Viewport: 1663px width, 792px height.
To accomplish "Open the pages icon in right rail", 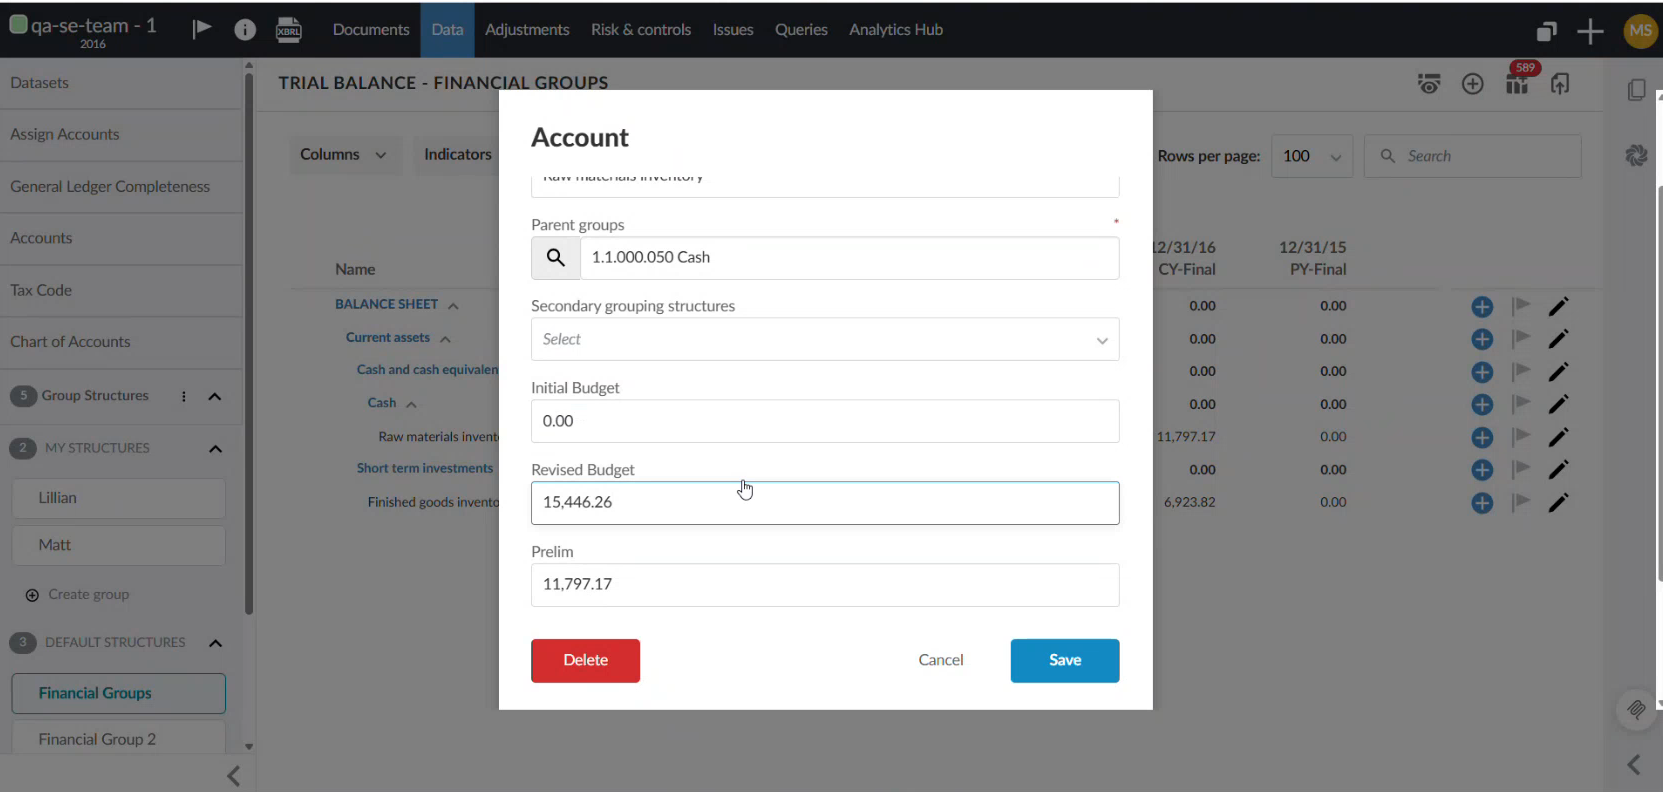I will click(x=1636, y=90).
